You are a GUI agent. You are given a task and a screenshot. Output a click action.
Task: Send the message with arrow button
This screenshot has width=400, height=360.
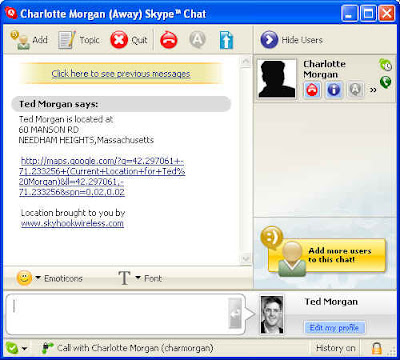235,313
